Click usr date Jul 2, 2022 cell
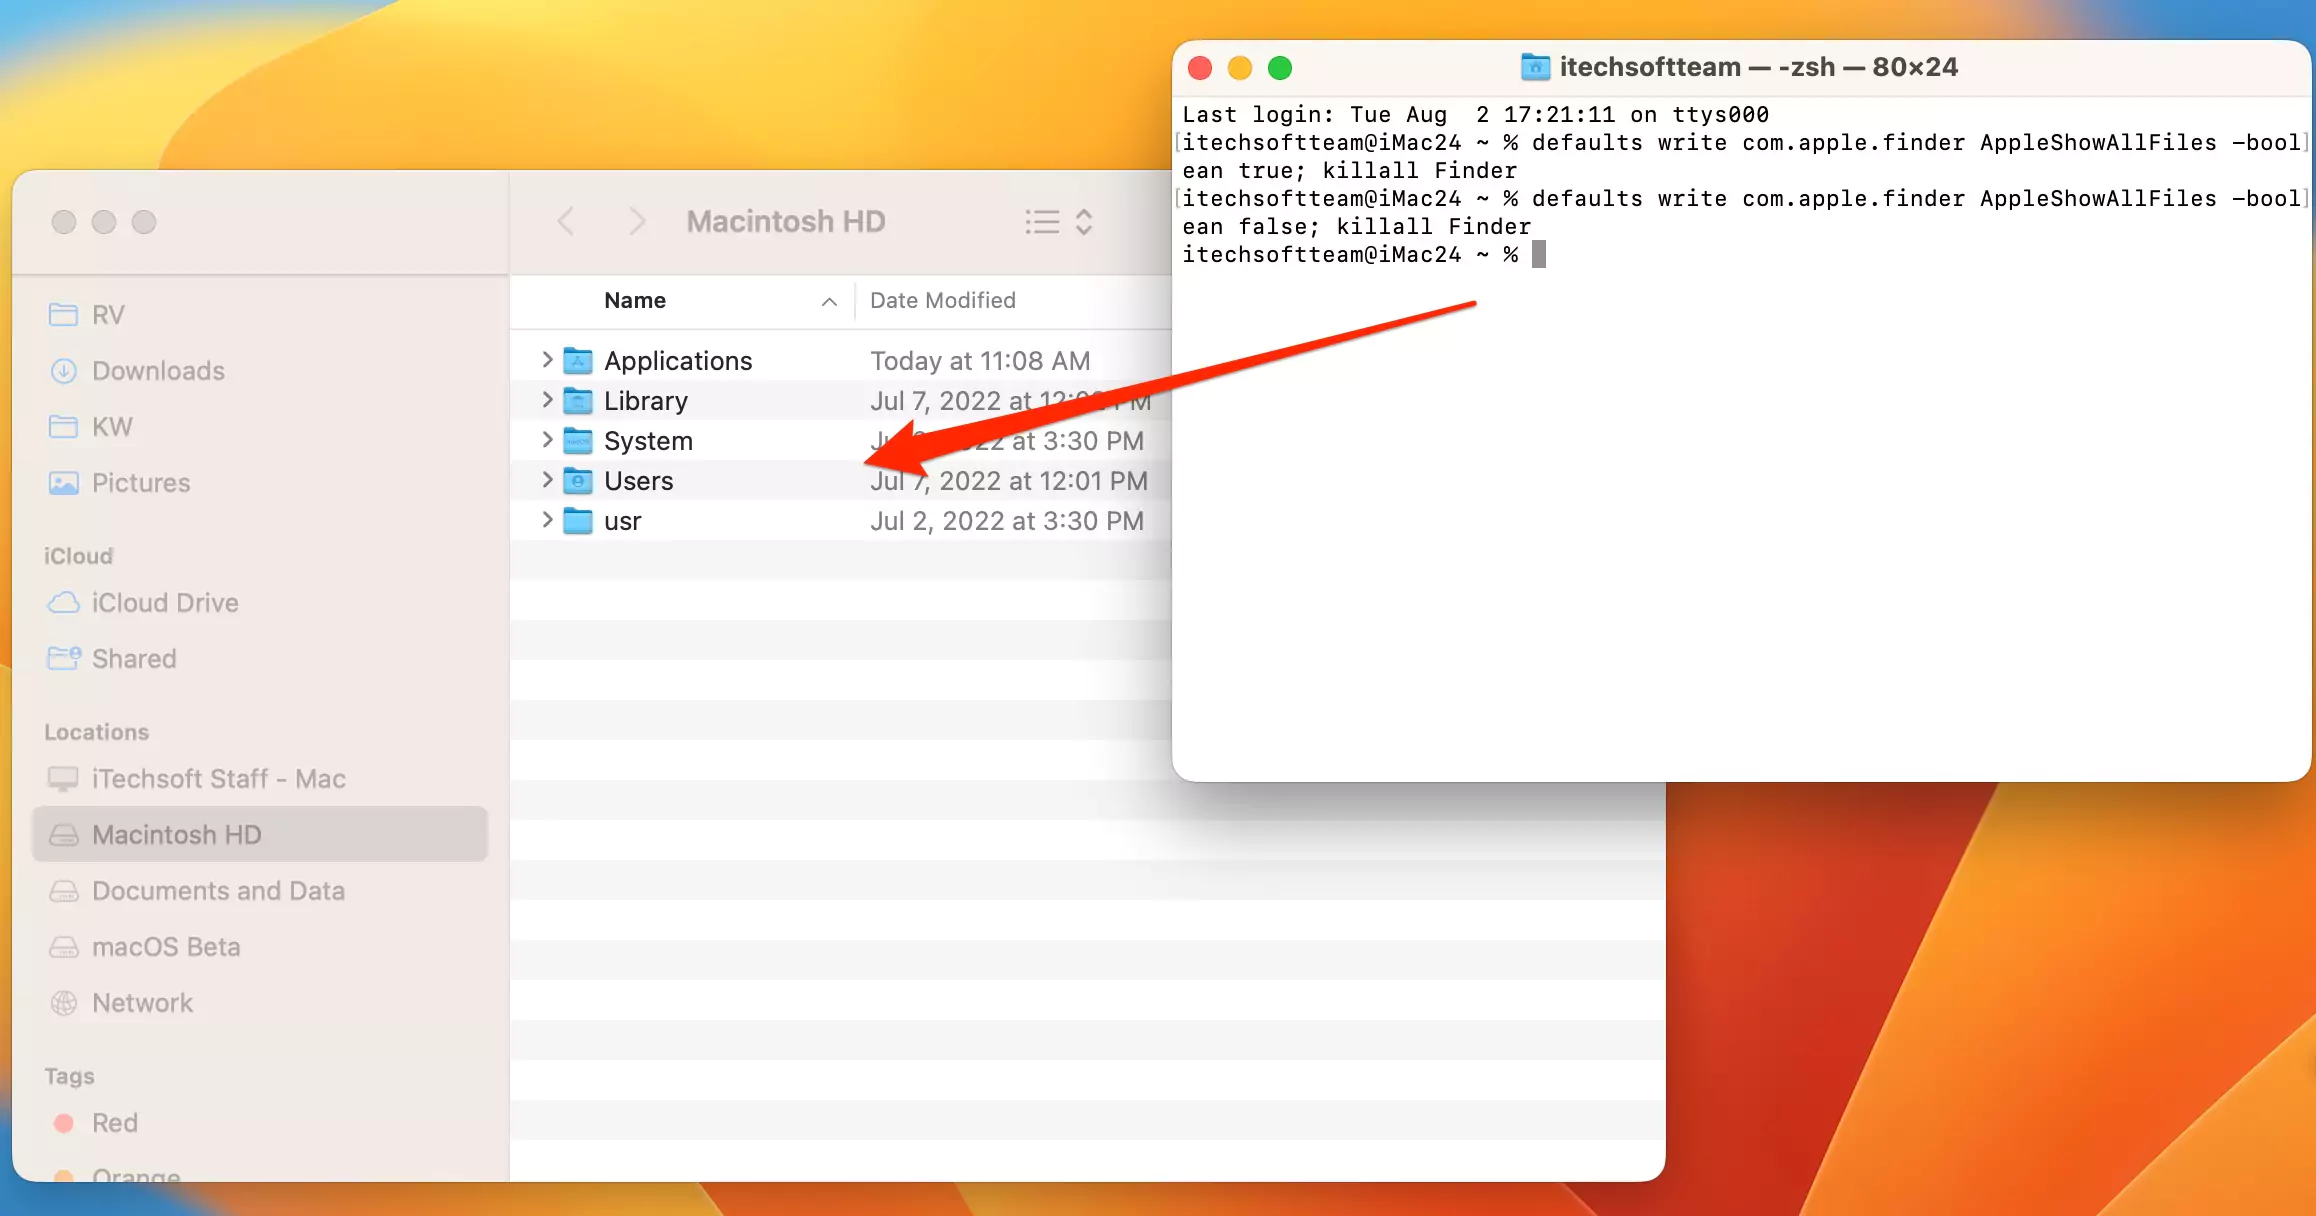The height and width of the screenshot is (1216, 2316). 1007,521
